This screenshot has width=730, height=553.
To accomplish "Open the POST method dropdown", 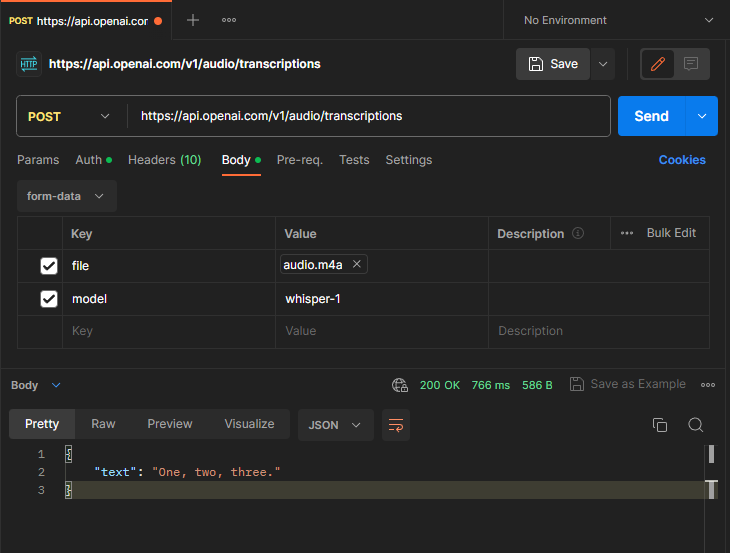I will tap(69, 116).
